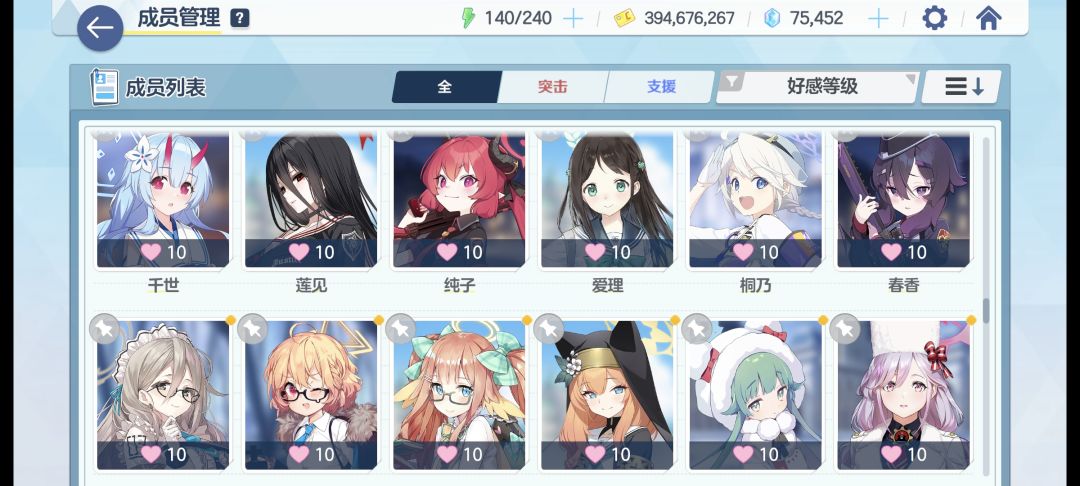This screenshot has height=486, width=1080.
Task: Open 纯子 character card
Action: 459,200
